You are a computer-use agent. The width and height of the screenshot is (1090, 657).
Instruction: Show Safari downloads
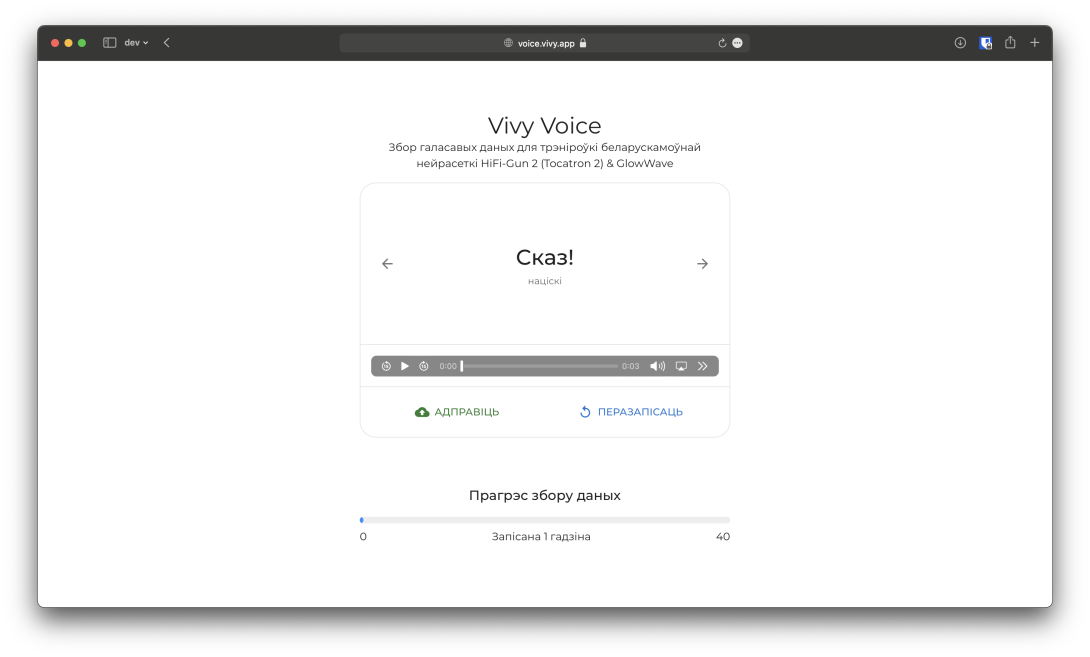pos(960,42)
